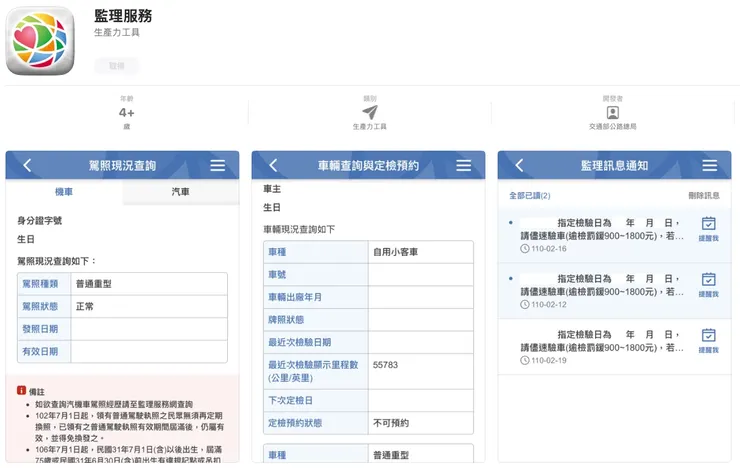740x468 pixels.
Task: Click the 駕照現況查詢 header title
Action: [122, 166]
